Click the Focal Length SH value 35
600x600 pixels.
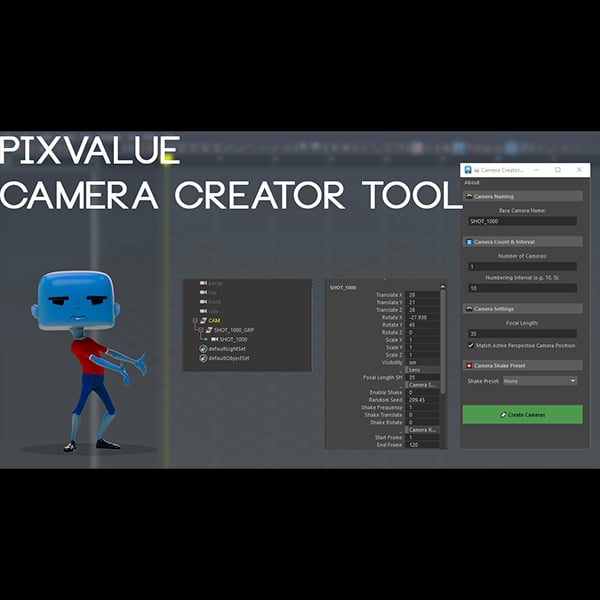pyautogui.click(x=422, y=377)
